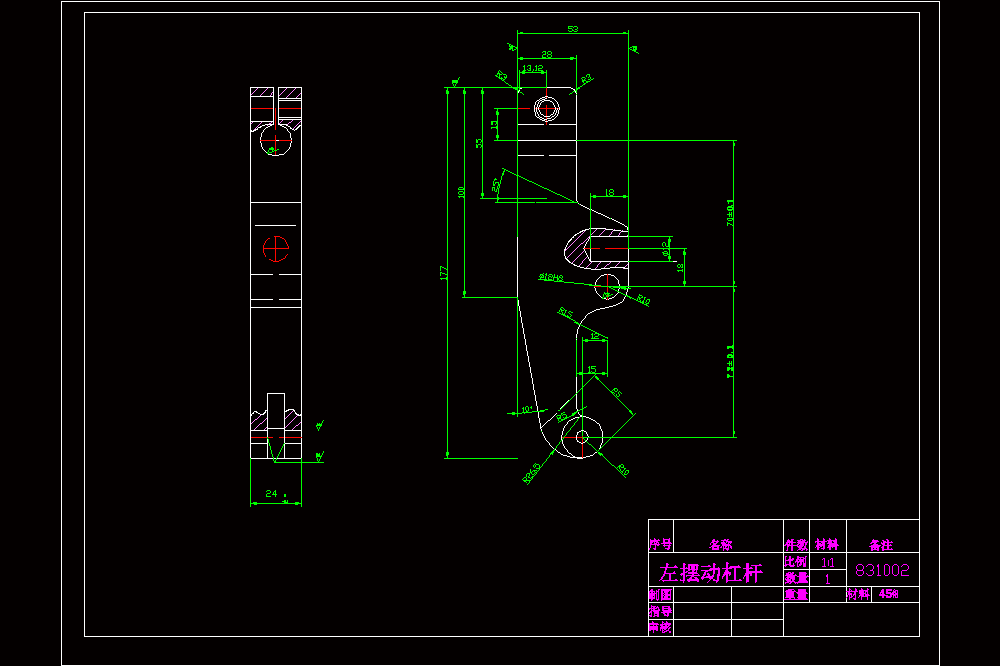The image size is (1000, 666).
Task: Click the "名称" title block header
Action: coord(721,544)
